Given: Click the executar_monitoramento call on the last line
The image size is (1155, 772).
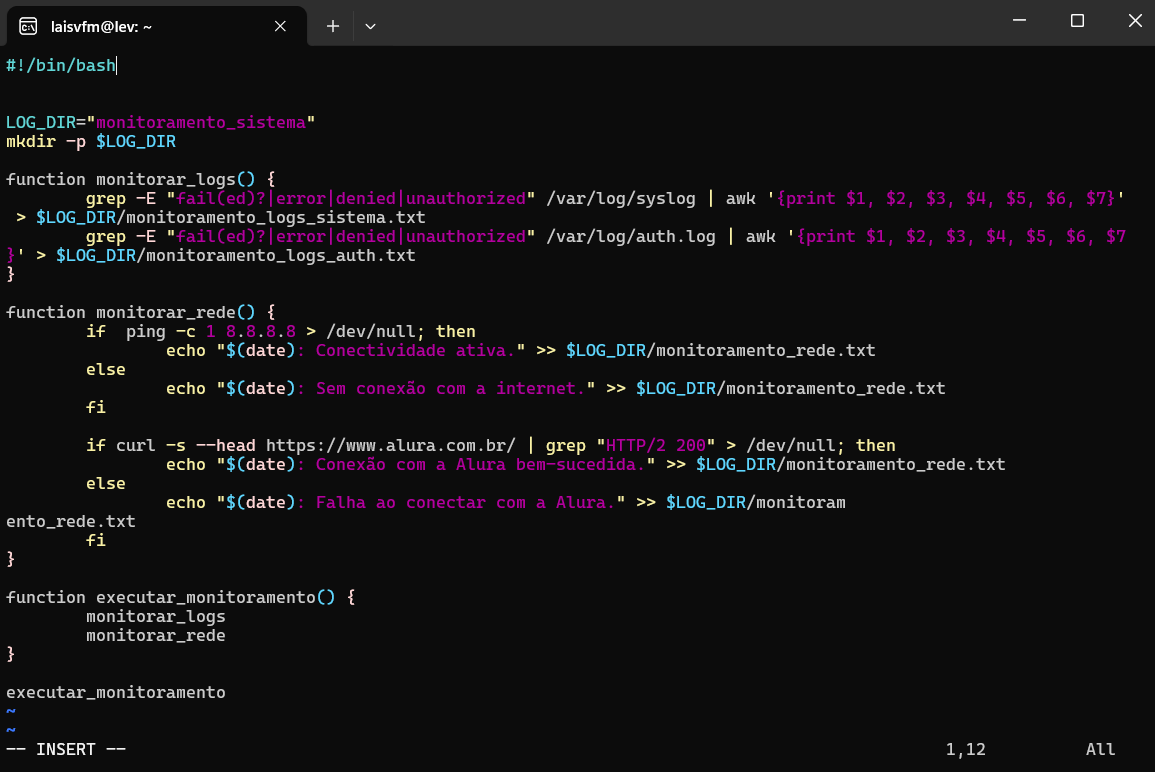Looking at the screenshot, I should pyautogui.click(x=115, y=693).
